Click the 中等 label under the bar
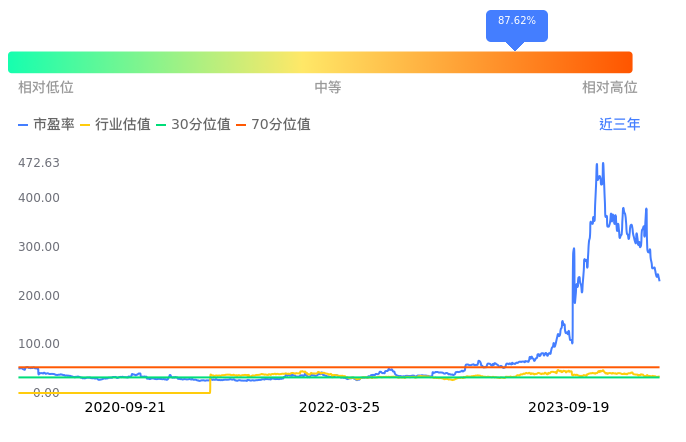This screenshot has height=442, width=686. (328, 88)
